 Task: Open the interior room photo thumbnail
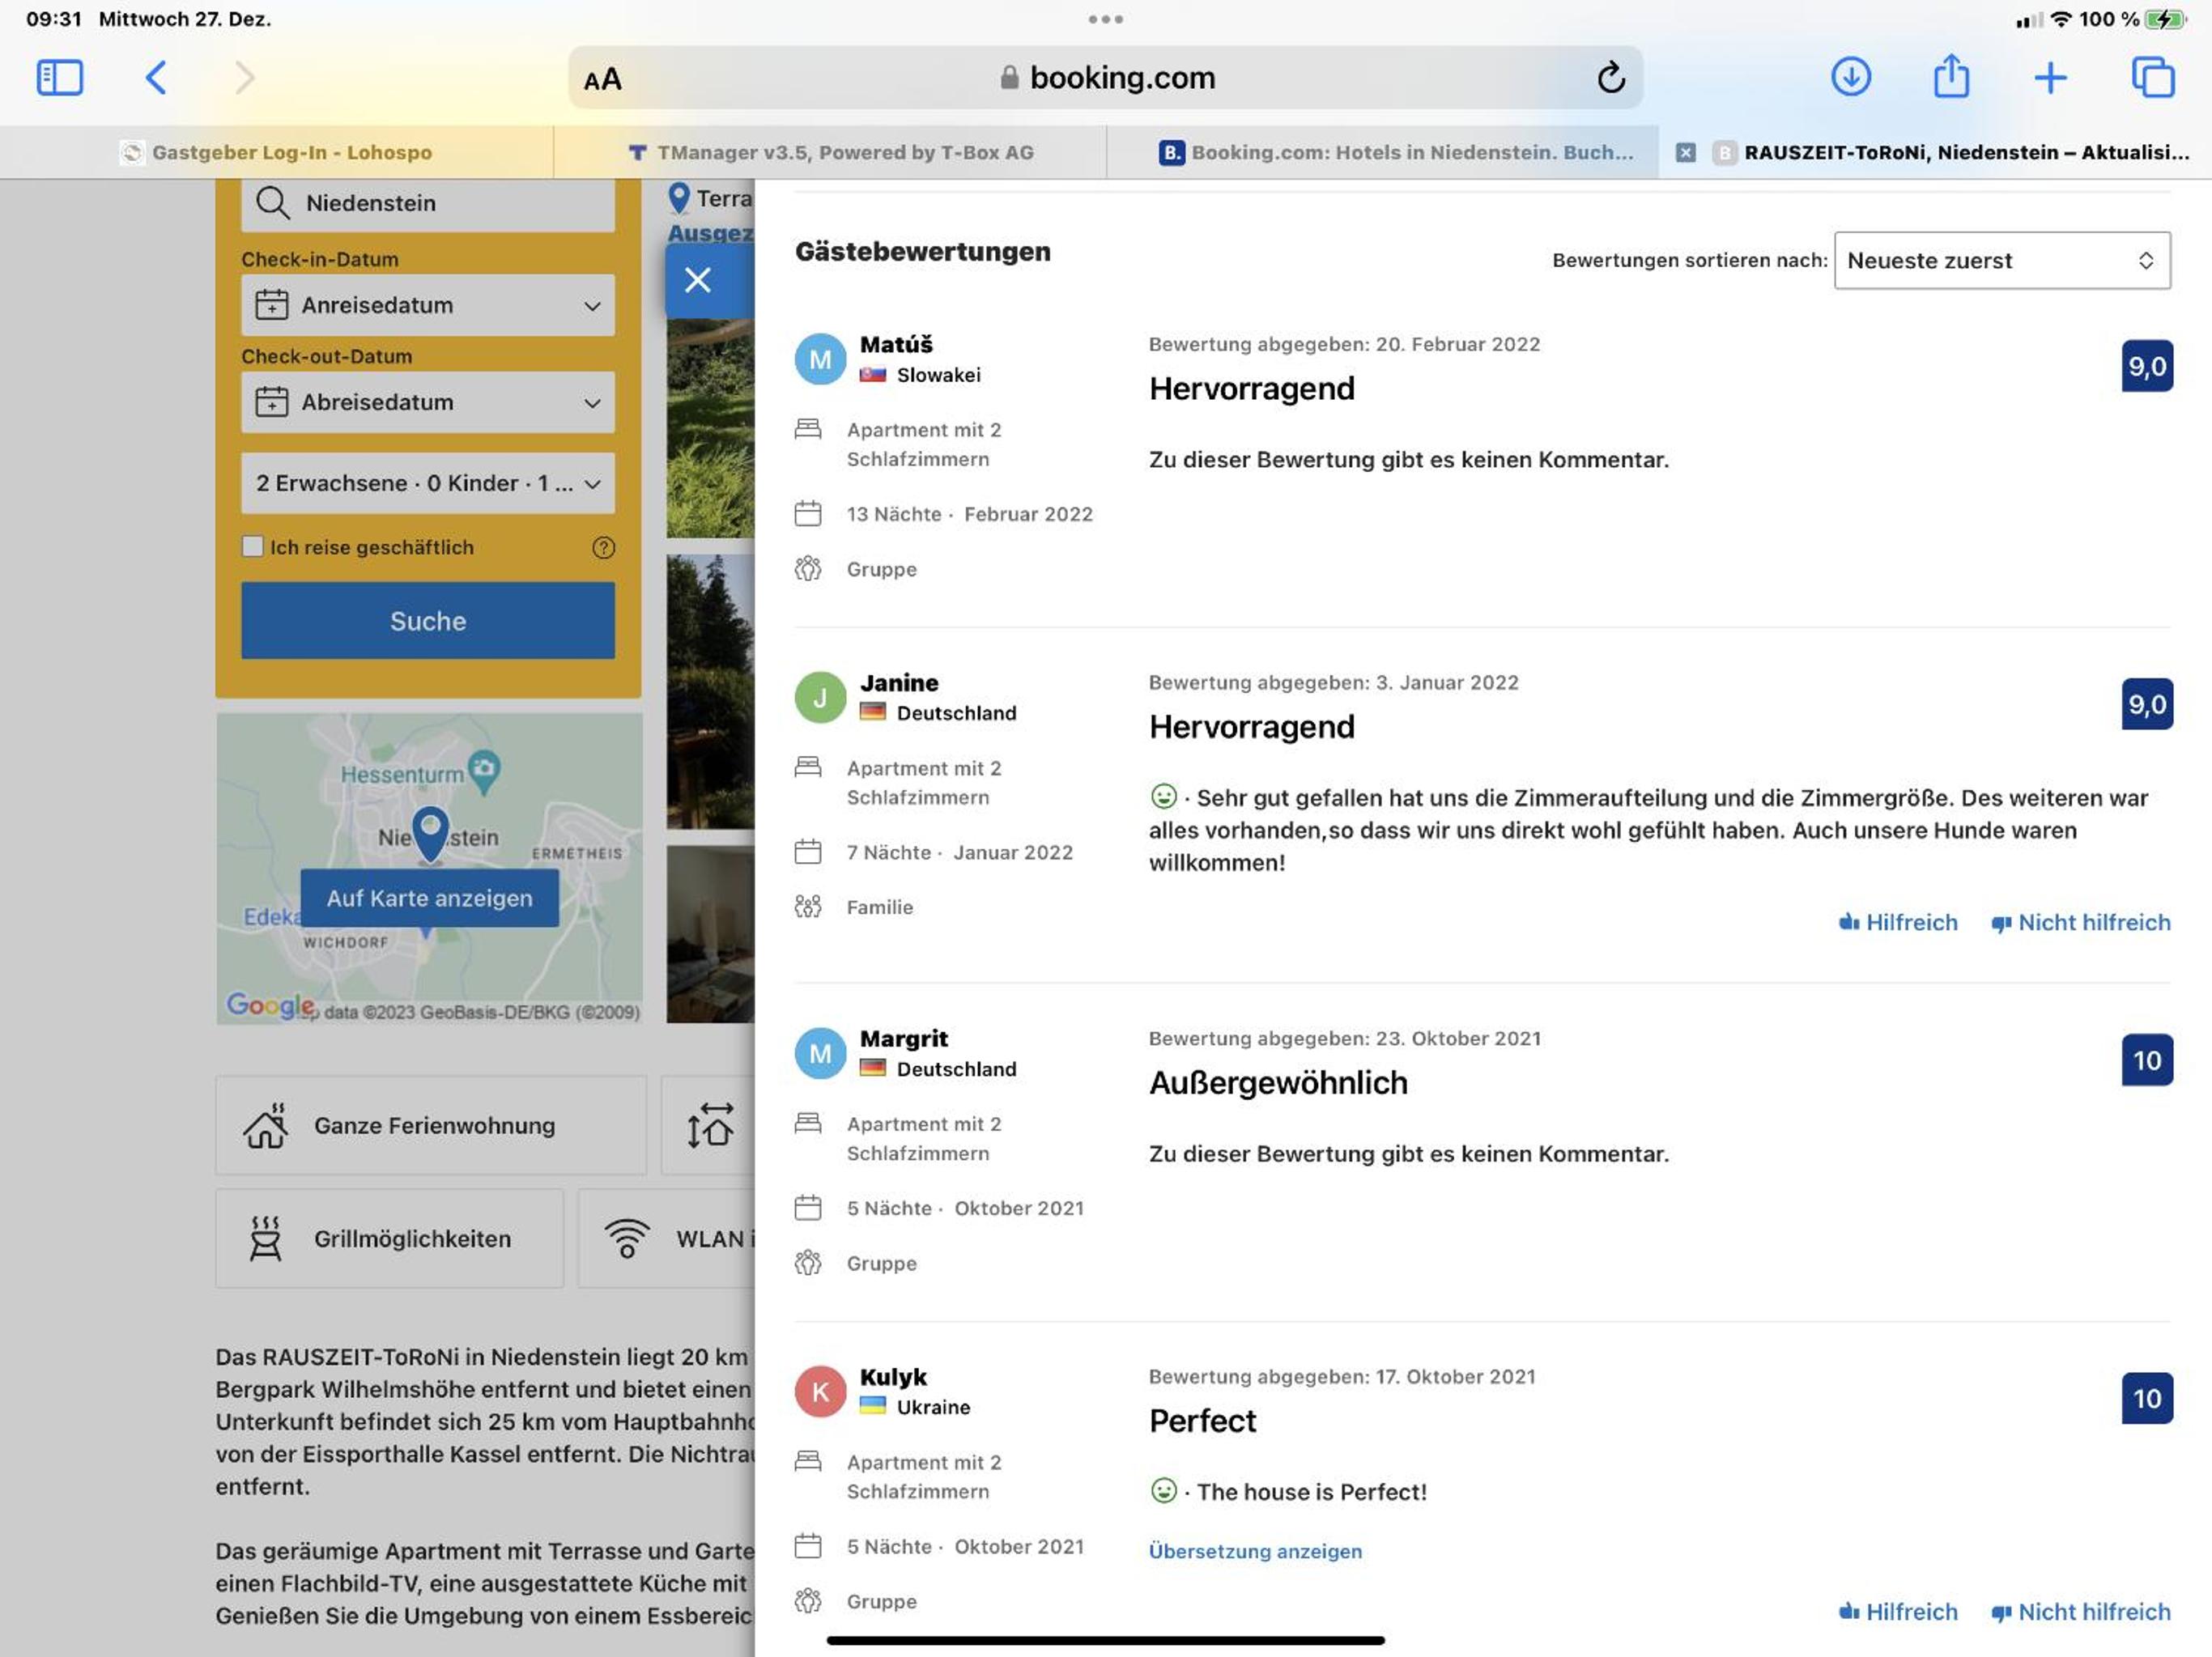click(x=710, y=934)
